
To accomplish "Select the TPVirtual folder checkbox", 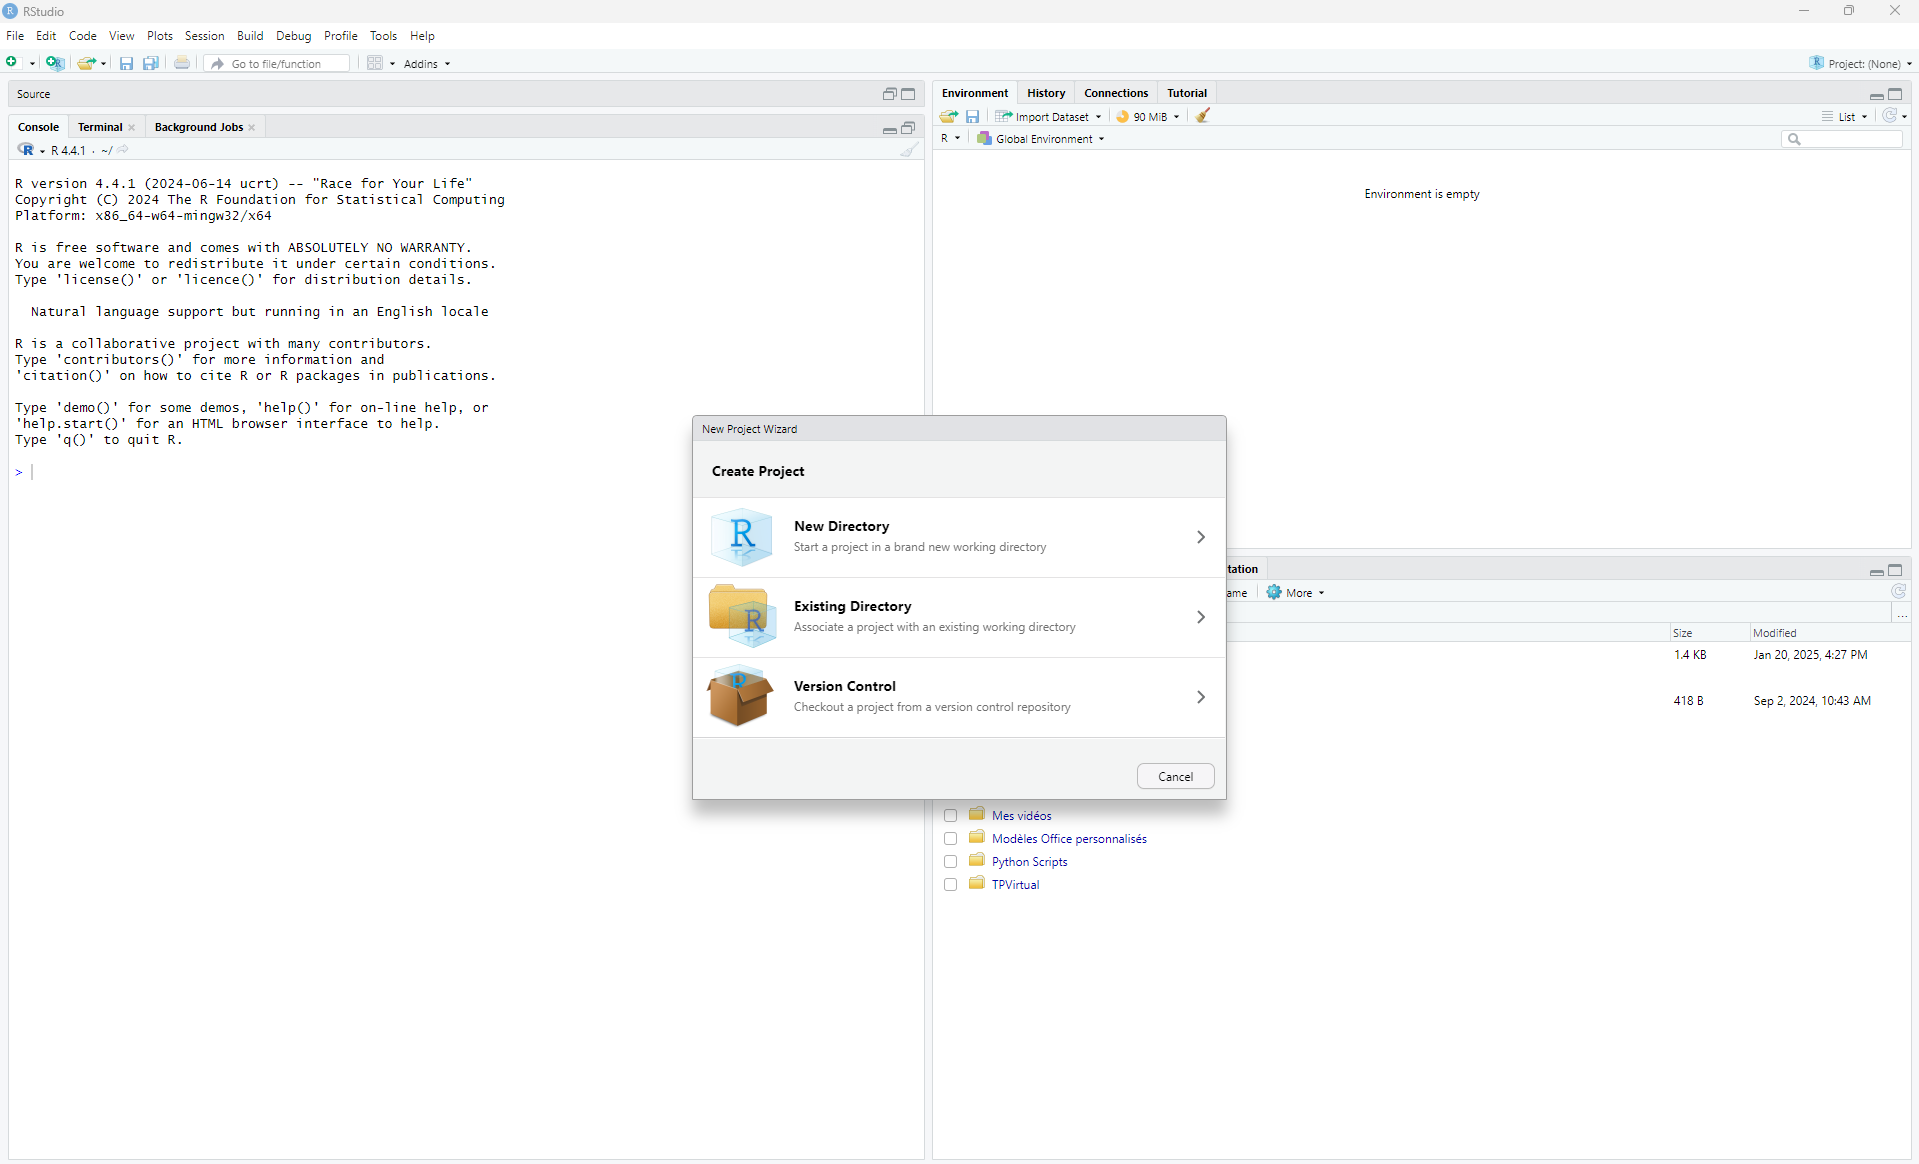I will pyautogui.click(x=950, y=885).
